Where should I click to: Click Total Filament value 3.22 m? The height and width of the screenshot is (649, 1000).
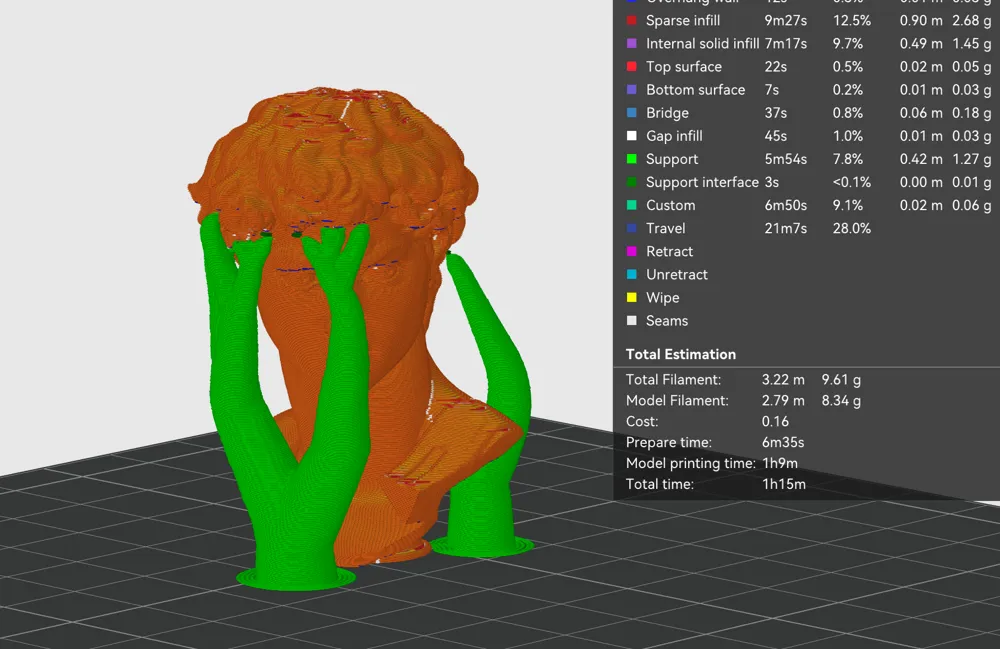(x=783, y=380)
